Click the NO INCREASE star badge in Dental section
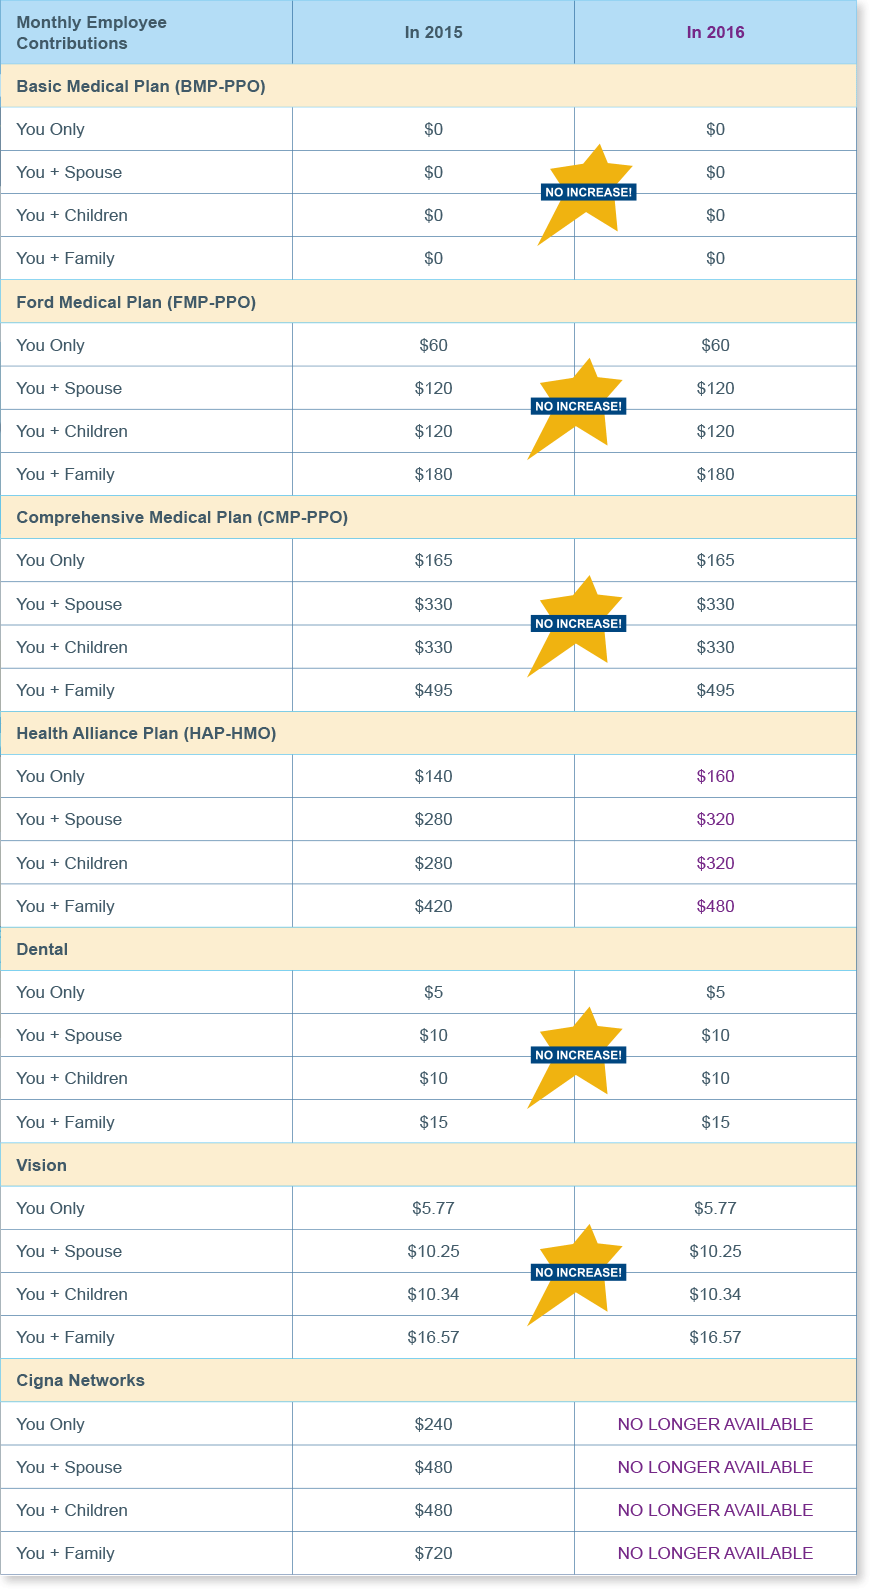The image size is (890, 1591). click(578, 1057)
